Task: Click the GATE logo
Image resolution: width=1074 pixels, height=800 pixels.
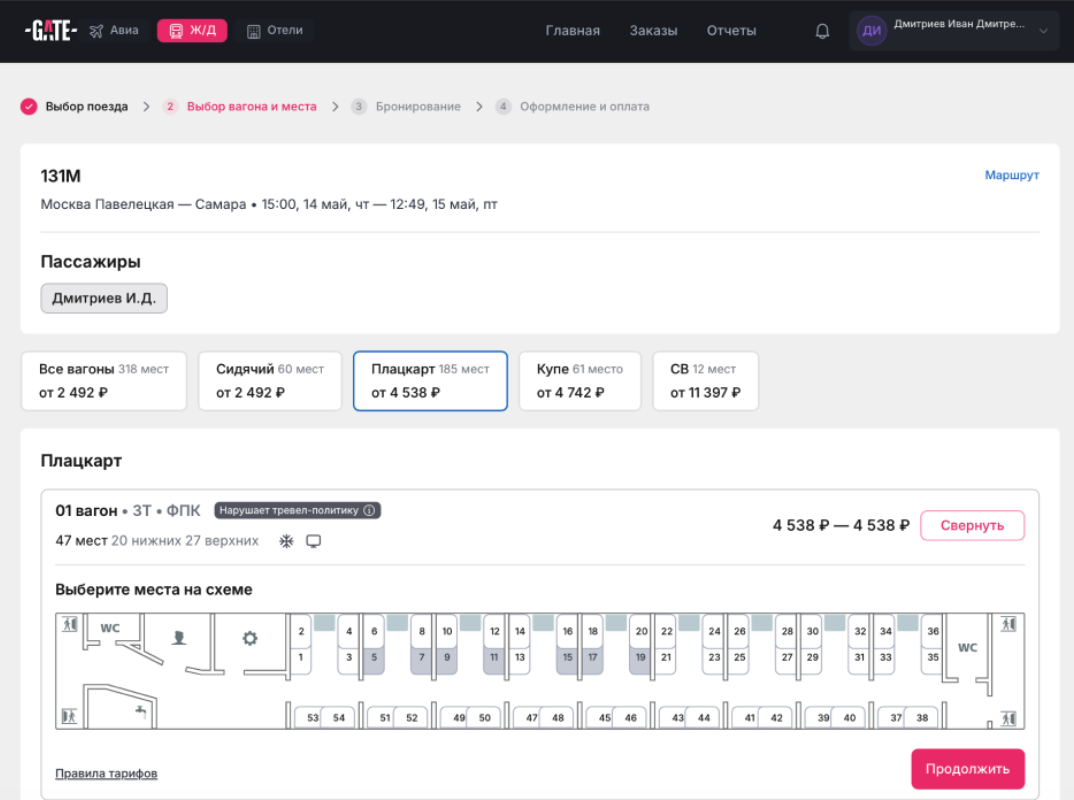Action: [x=50, y=31]
